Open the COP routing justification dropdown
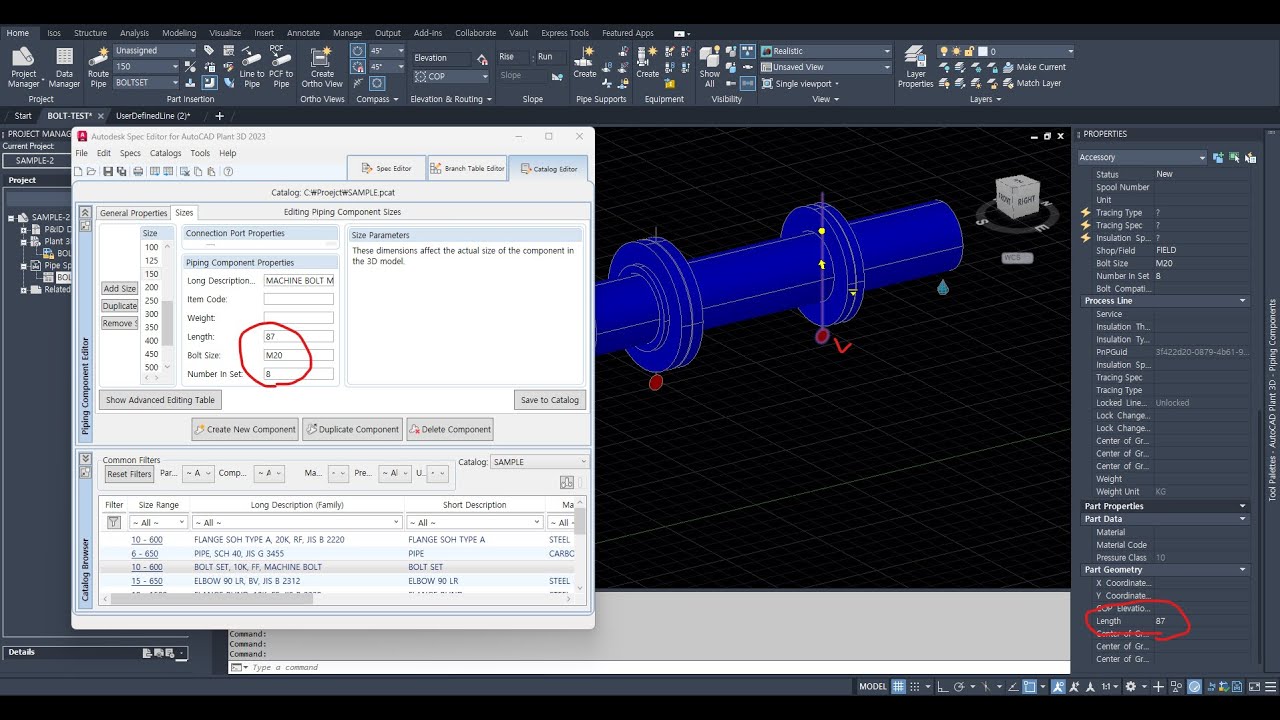The width and height of the screenshot is (1280, 720). [x=452, y=76]
